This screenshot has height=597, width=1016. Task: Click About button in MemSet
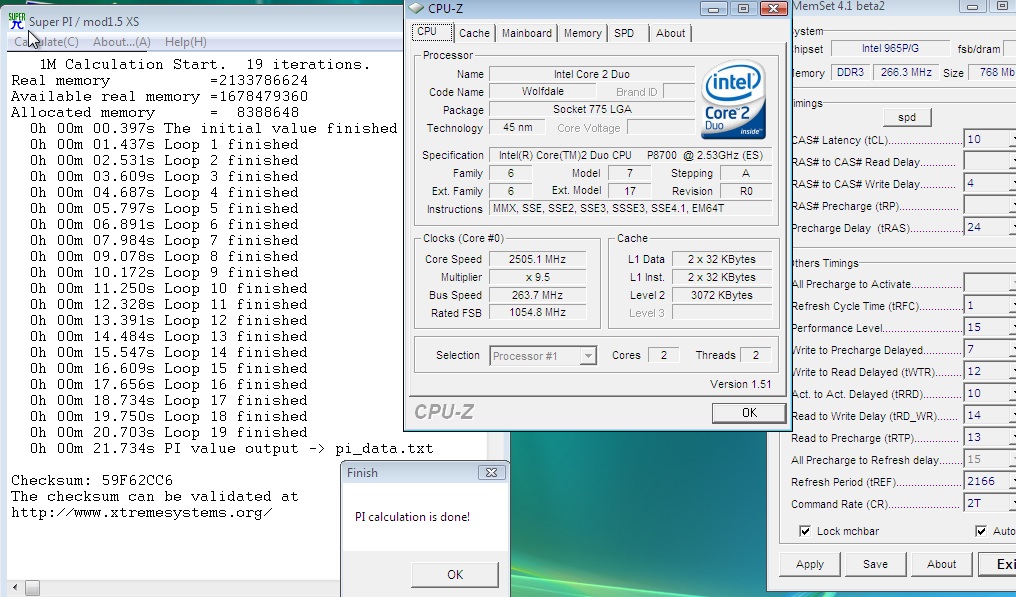coord(941,565)
